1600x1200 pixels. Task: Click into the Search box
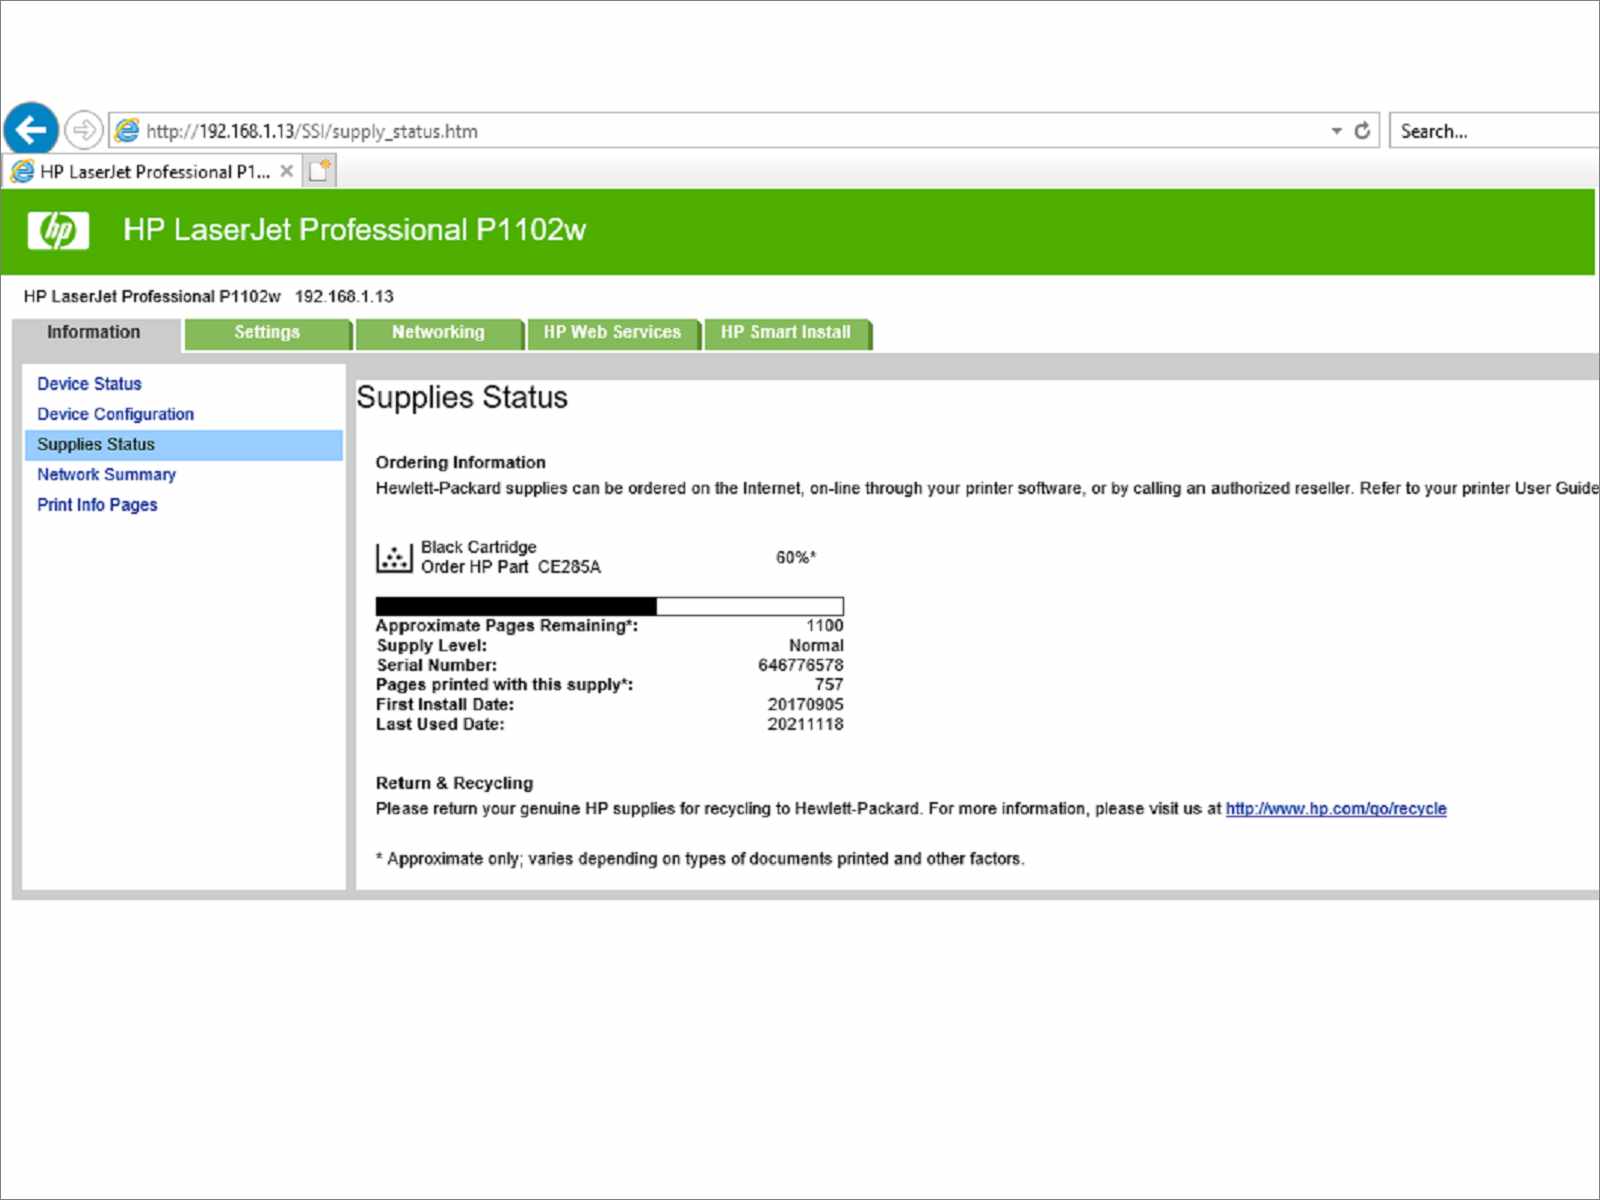click(1494, 131)
